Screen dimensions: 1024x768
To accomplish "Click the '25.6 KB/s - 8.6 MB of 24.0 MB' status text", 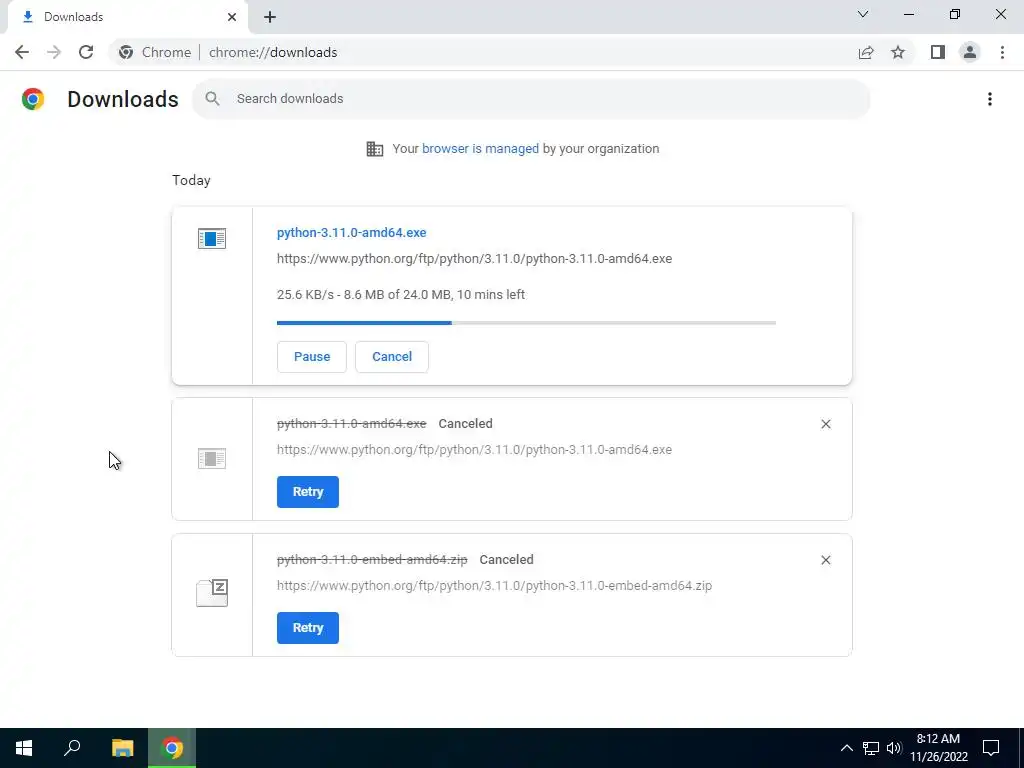I will [400, 295].
